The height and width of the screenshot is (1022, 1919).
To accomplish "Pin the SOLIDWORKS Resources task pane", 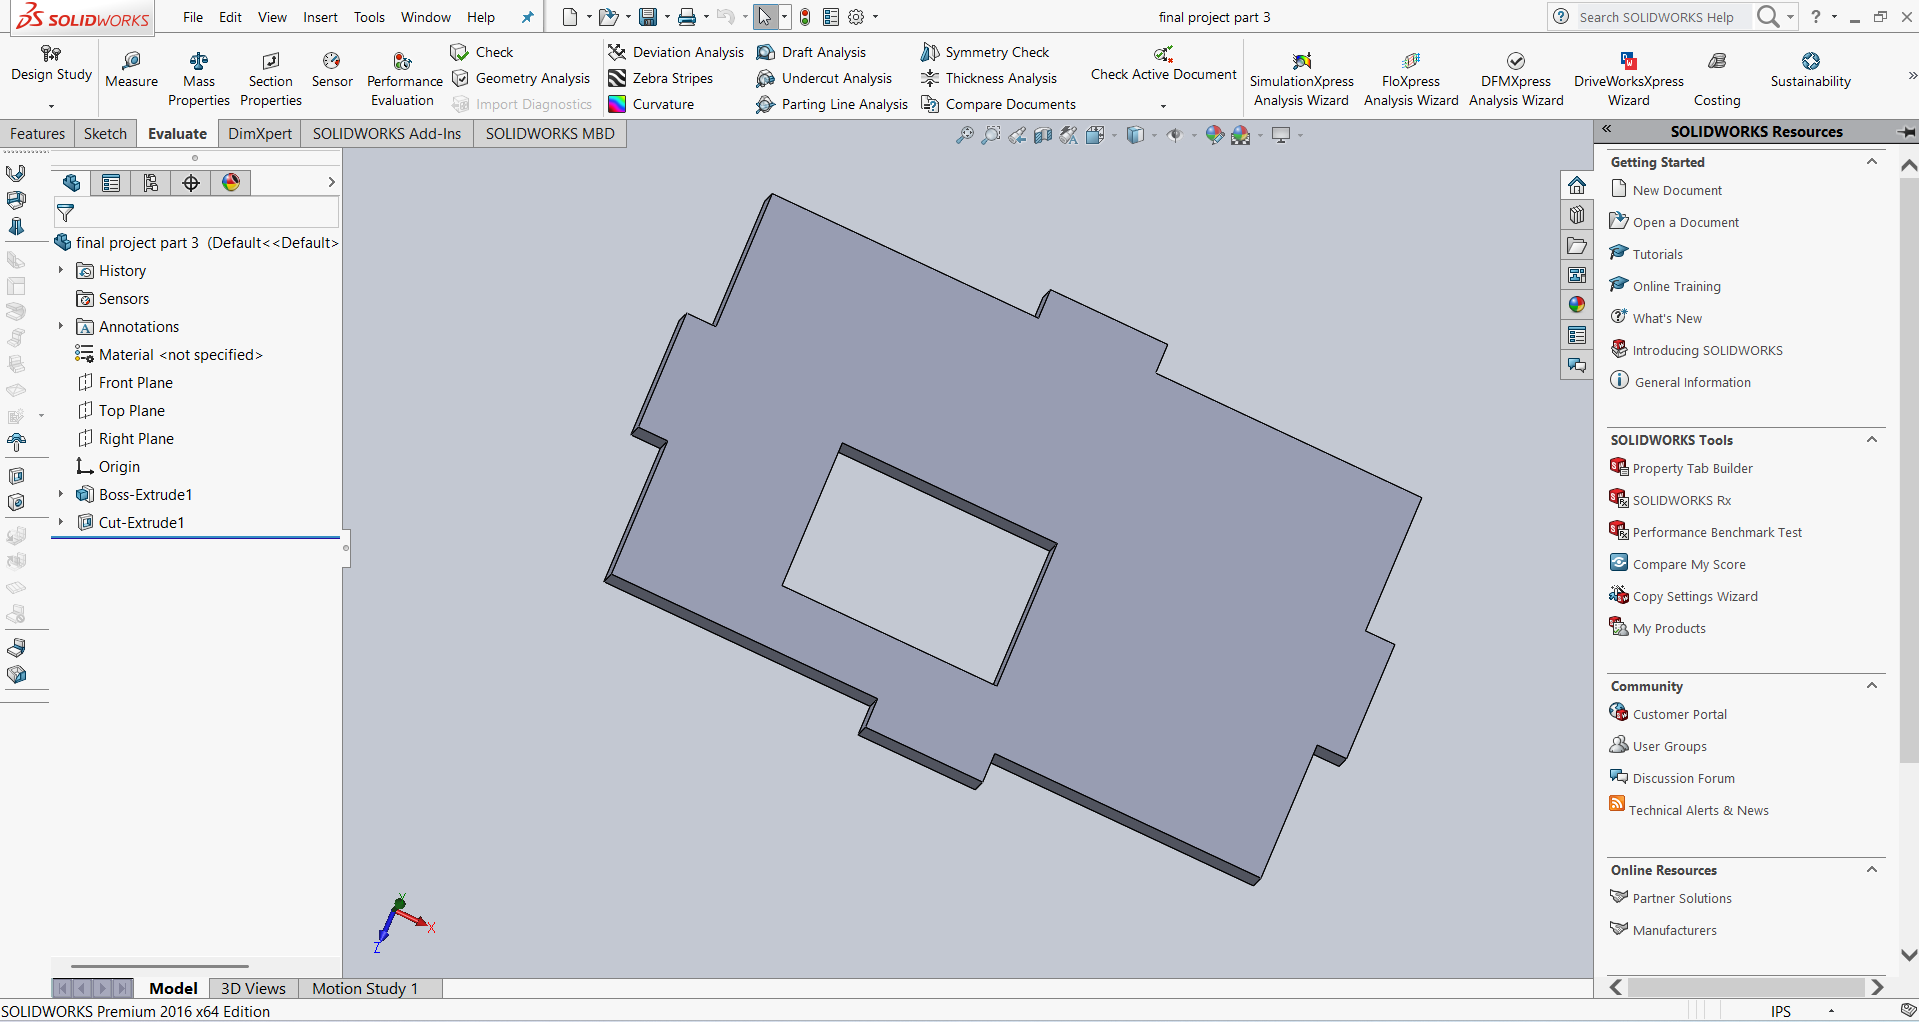I will click(x=1906, y=131).
